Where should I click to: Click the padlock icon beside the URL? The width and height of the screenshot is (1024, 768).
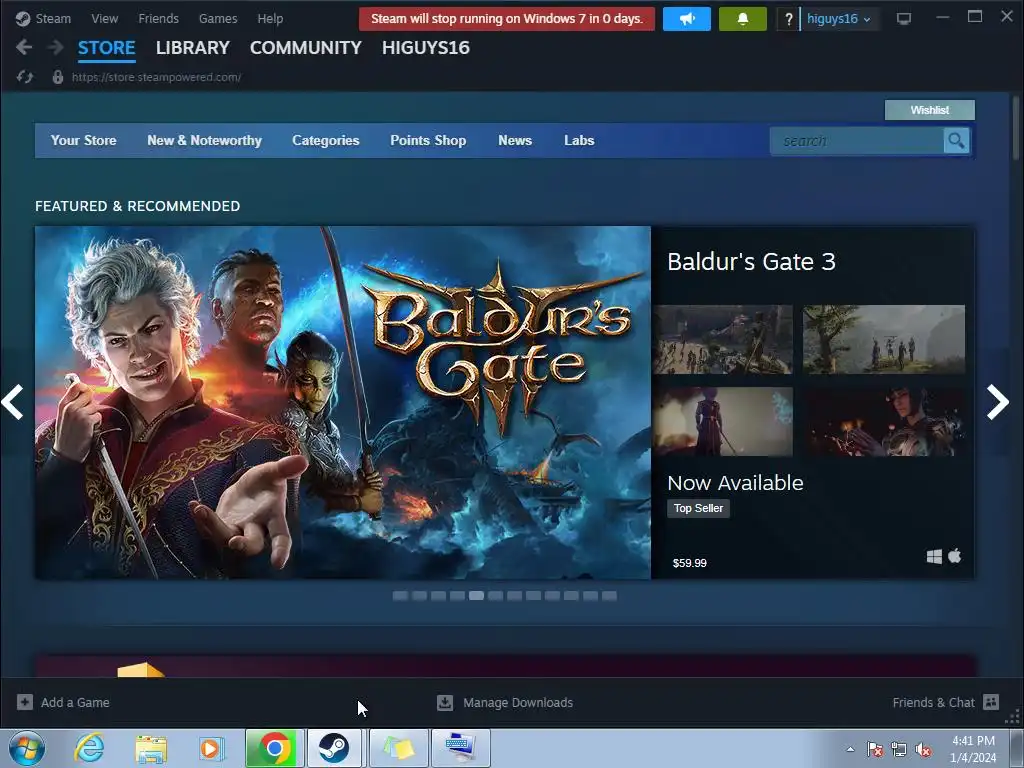coord(57,77)
